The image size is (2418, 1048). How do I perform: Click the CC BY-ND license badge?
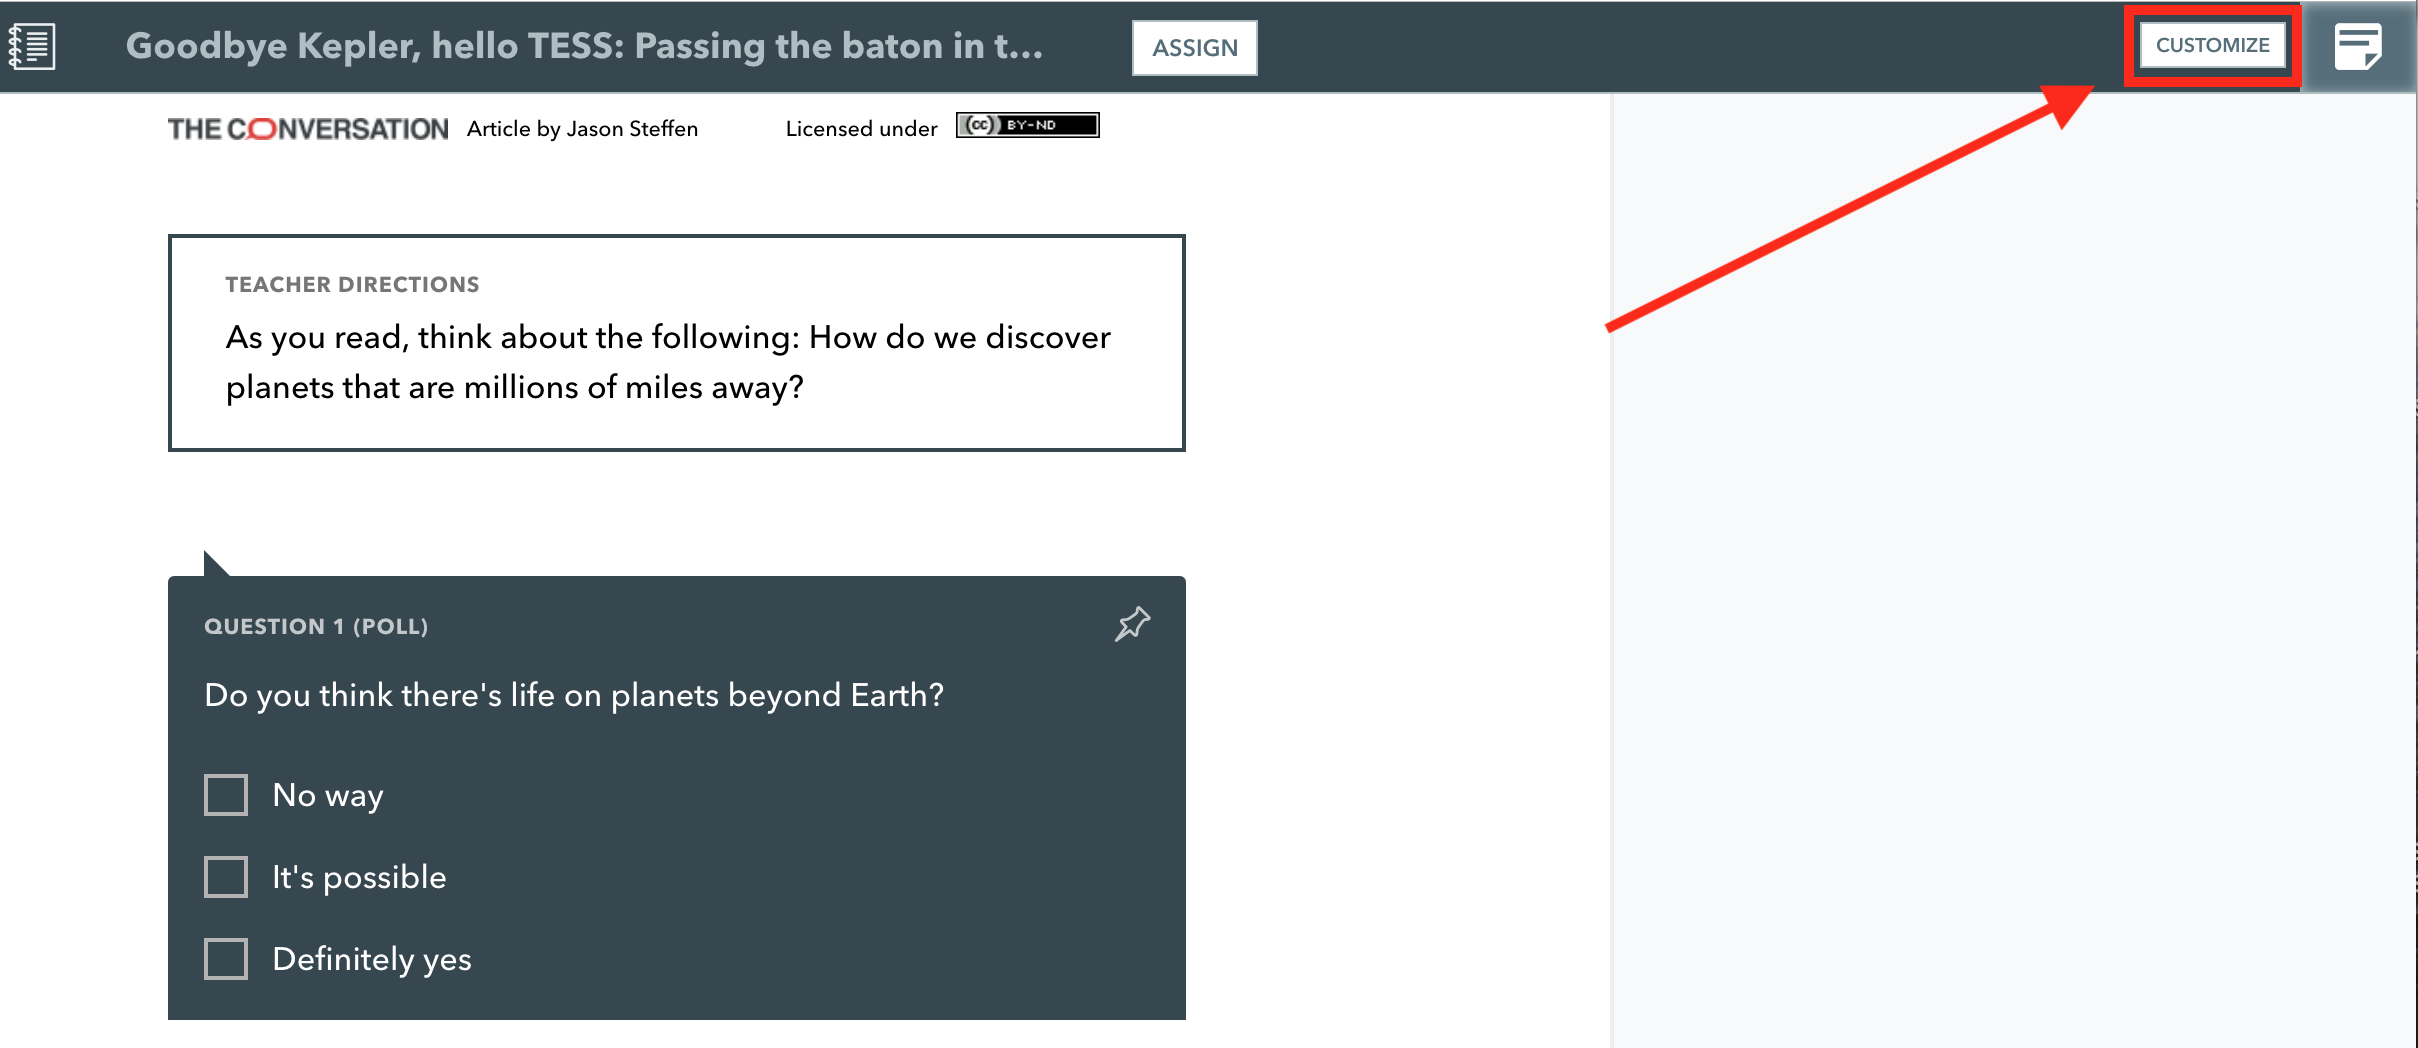pos(1026,125)
